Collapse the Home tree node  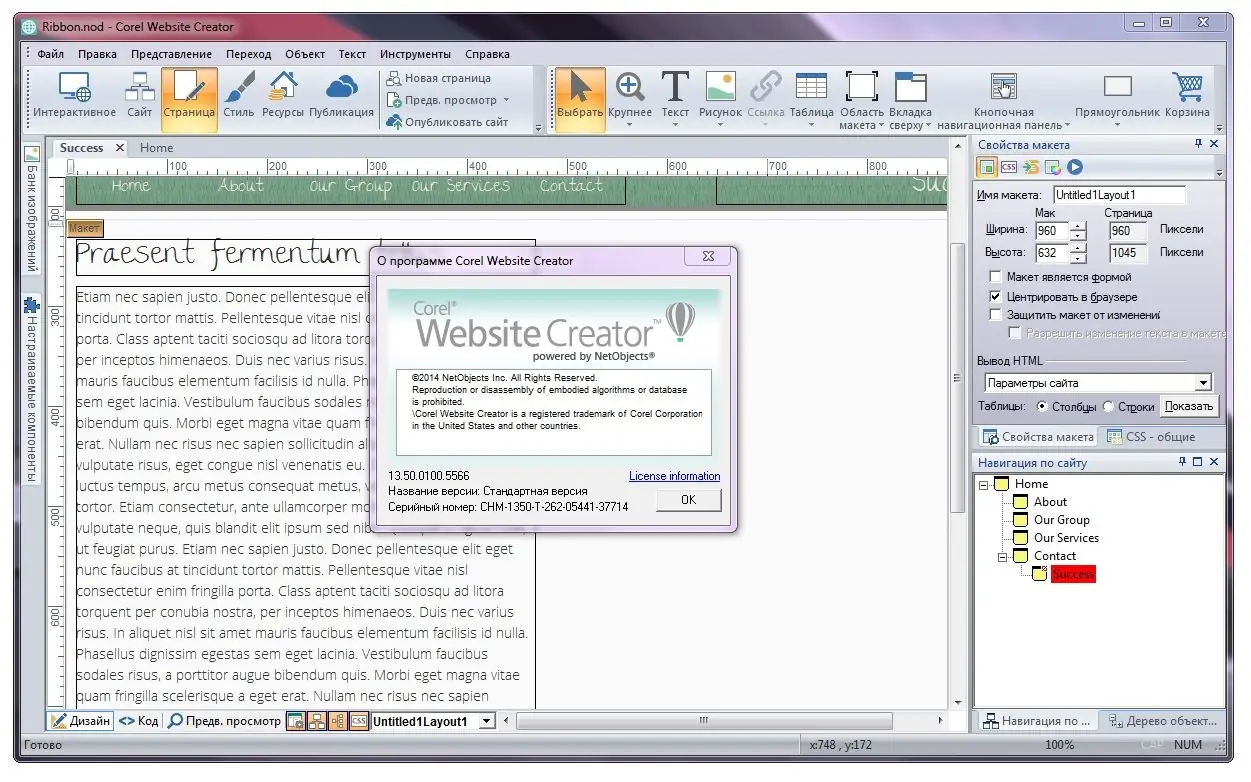point(986,484)
